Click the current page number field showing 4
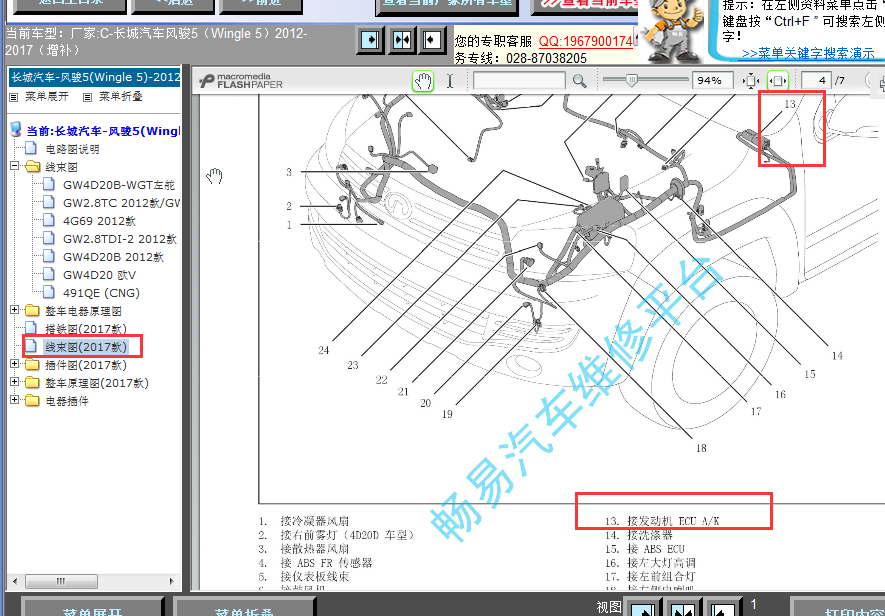Viewport: 885px width, 616px height. 816,81
